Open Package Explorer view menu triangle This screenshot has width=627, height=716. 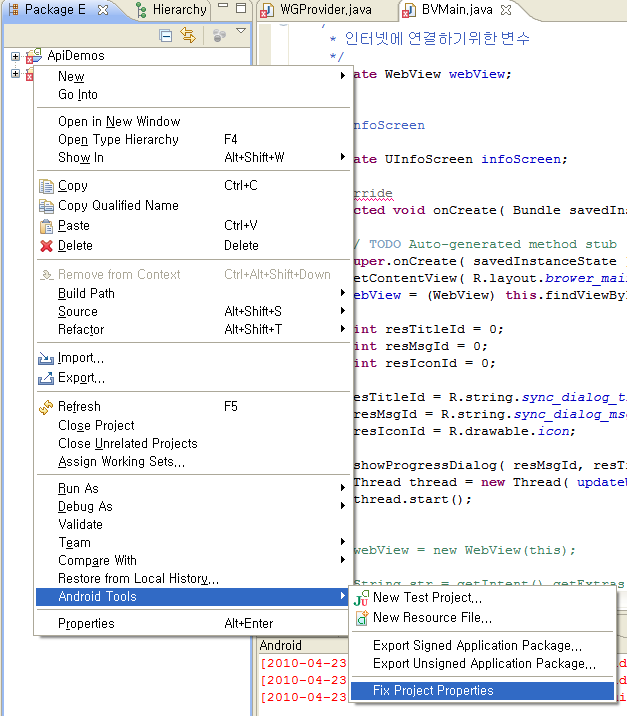tap(241, 31)
